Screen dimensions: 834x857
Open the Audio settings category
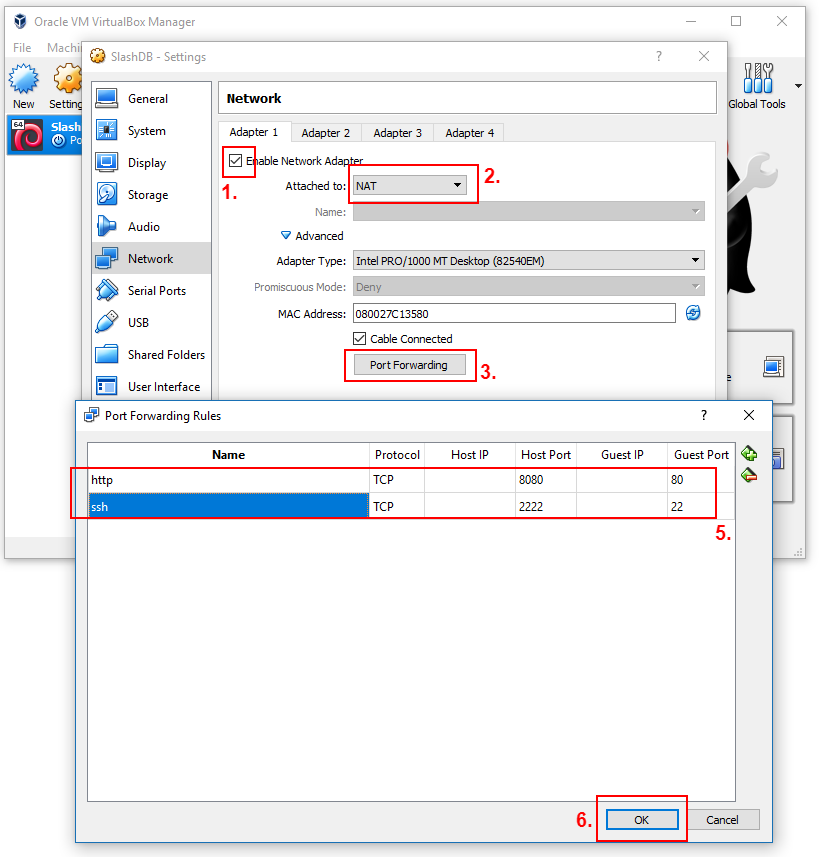click(x=143, y=227)
